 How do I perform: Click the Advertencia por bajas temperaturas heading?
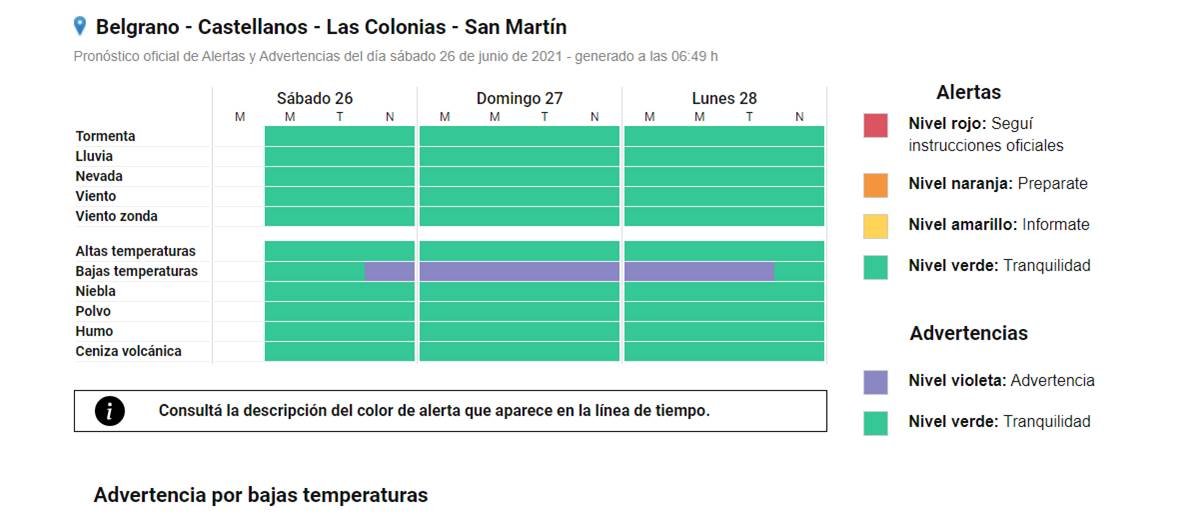coord(260,495)
